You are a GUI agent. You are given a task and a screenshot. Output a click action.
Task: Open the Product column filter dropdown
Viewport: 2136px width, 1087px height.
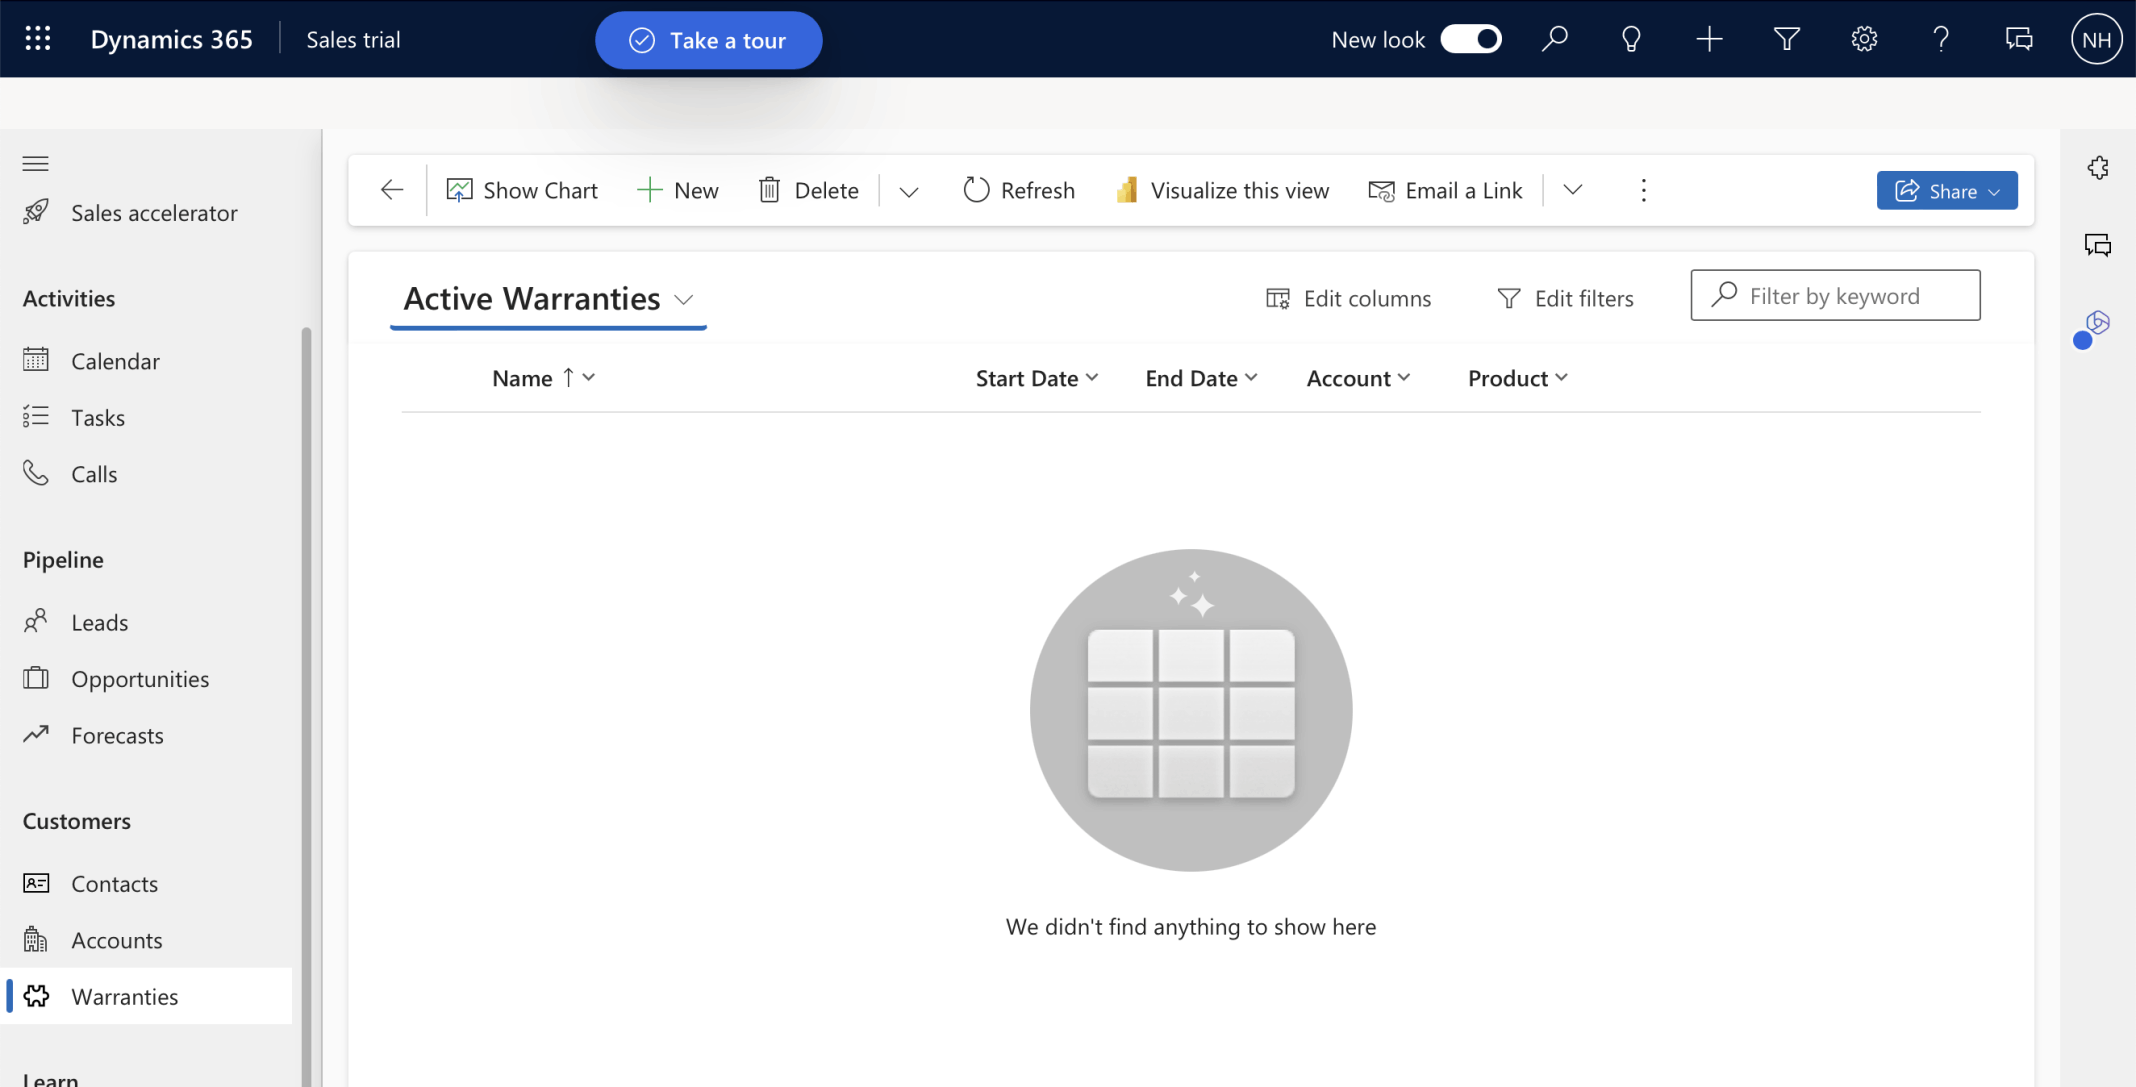click(1562, 378)
